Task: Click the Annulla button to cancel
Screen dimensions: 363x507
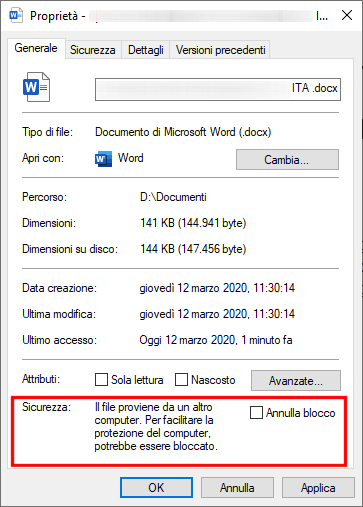Action: tap(237, 488)
